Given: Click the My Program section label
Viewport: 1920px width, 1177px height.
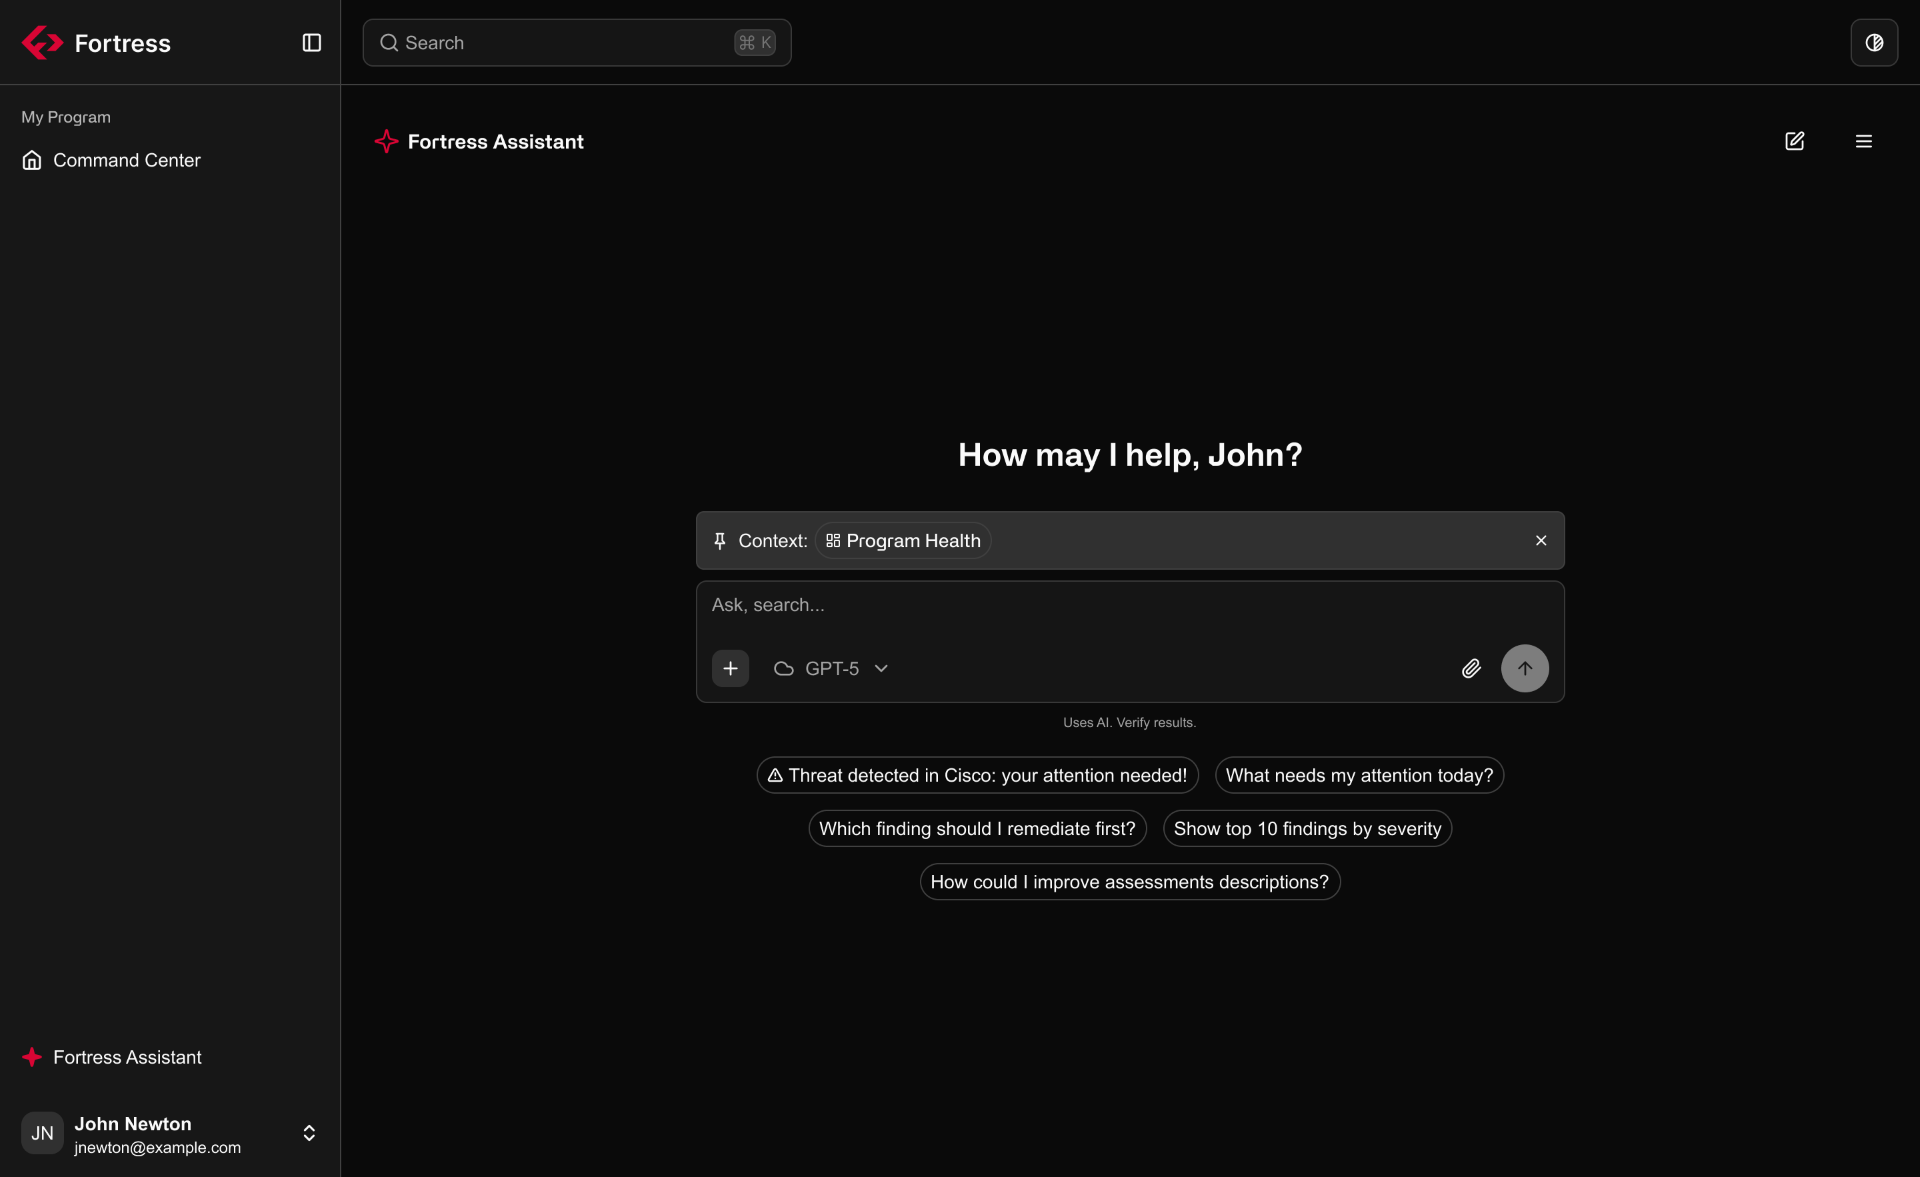Looking at the screenshot, I should point(66,117).
